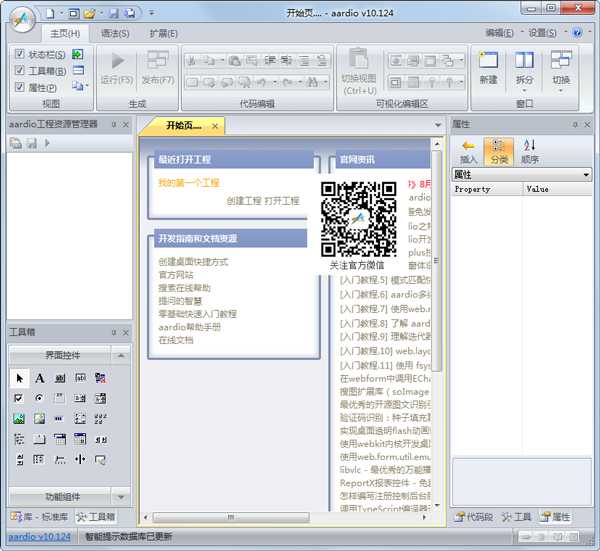Image resolution: width=600 pixels, height=551 pixels.
Task: Open the 属性 combo box dropdown
Action: pos(585,175)
